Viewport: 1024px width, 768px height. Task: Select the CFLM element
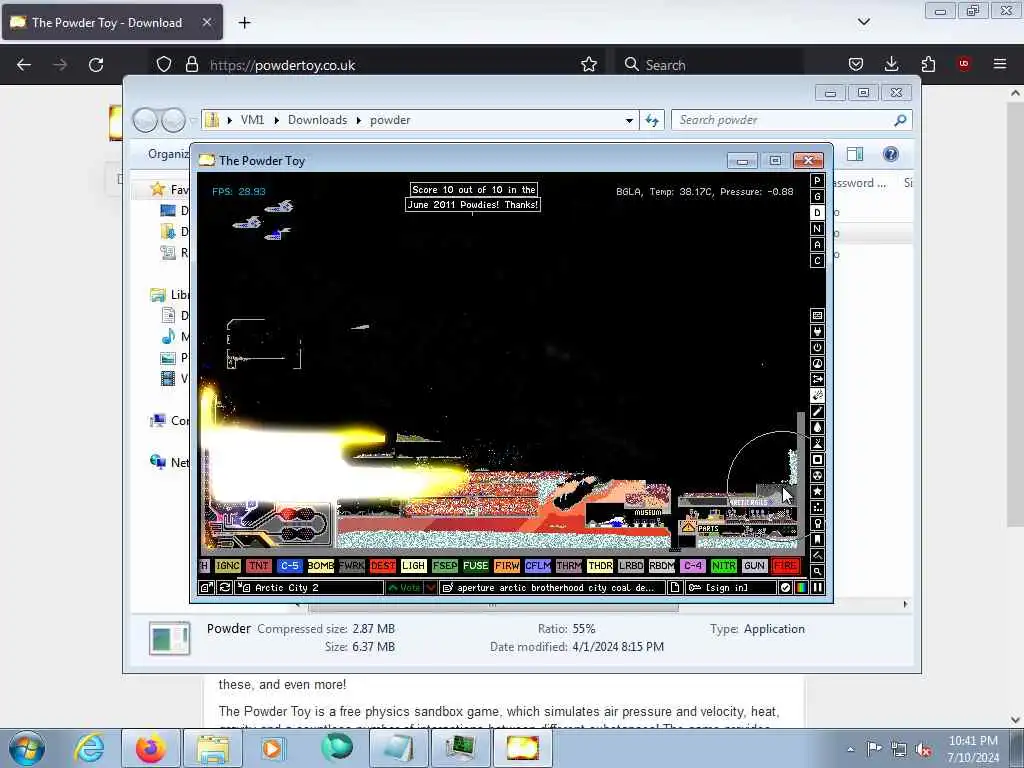pos(538,566)
